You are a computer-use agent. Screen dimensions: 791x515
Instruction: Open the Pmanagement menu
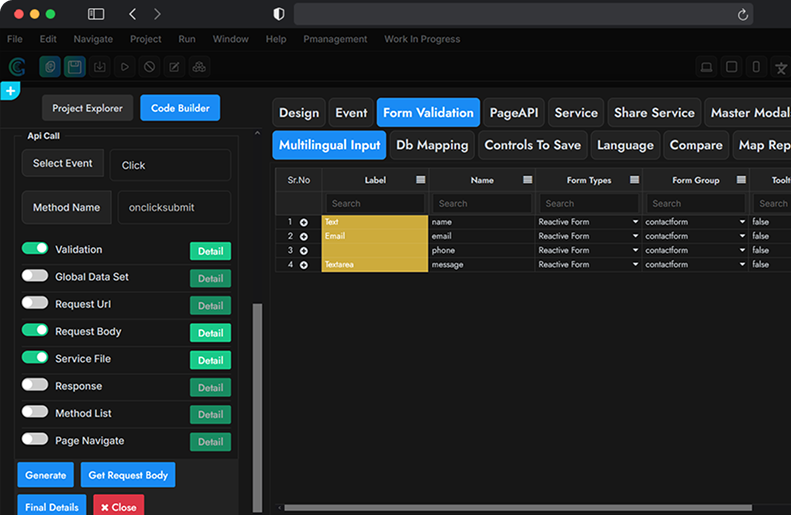pos(335,39)
